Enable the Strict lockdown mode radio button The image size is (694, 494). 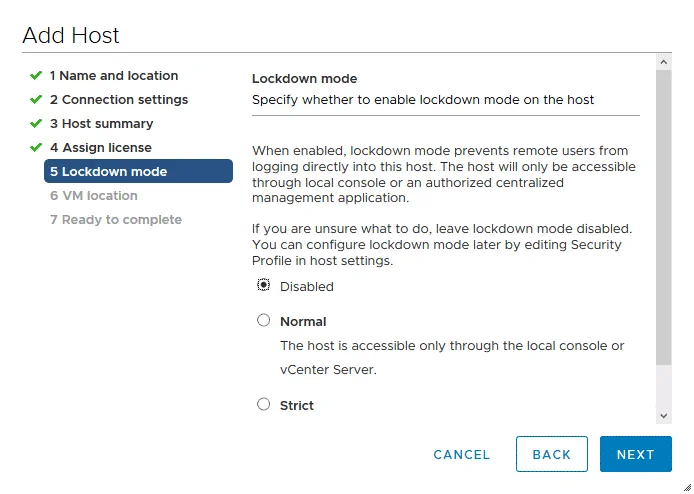coord(264,405)
